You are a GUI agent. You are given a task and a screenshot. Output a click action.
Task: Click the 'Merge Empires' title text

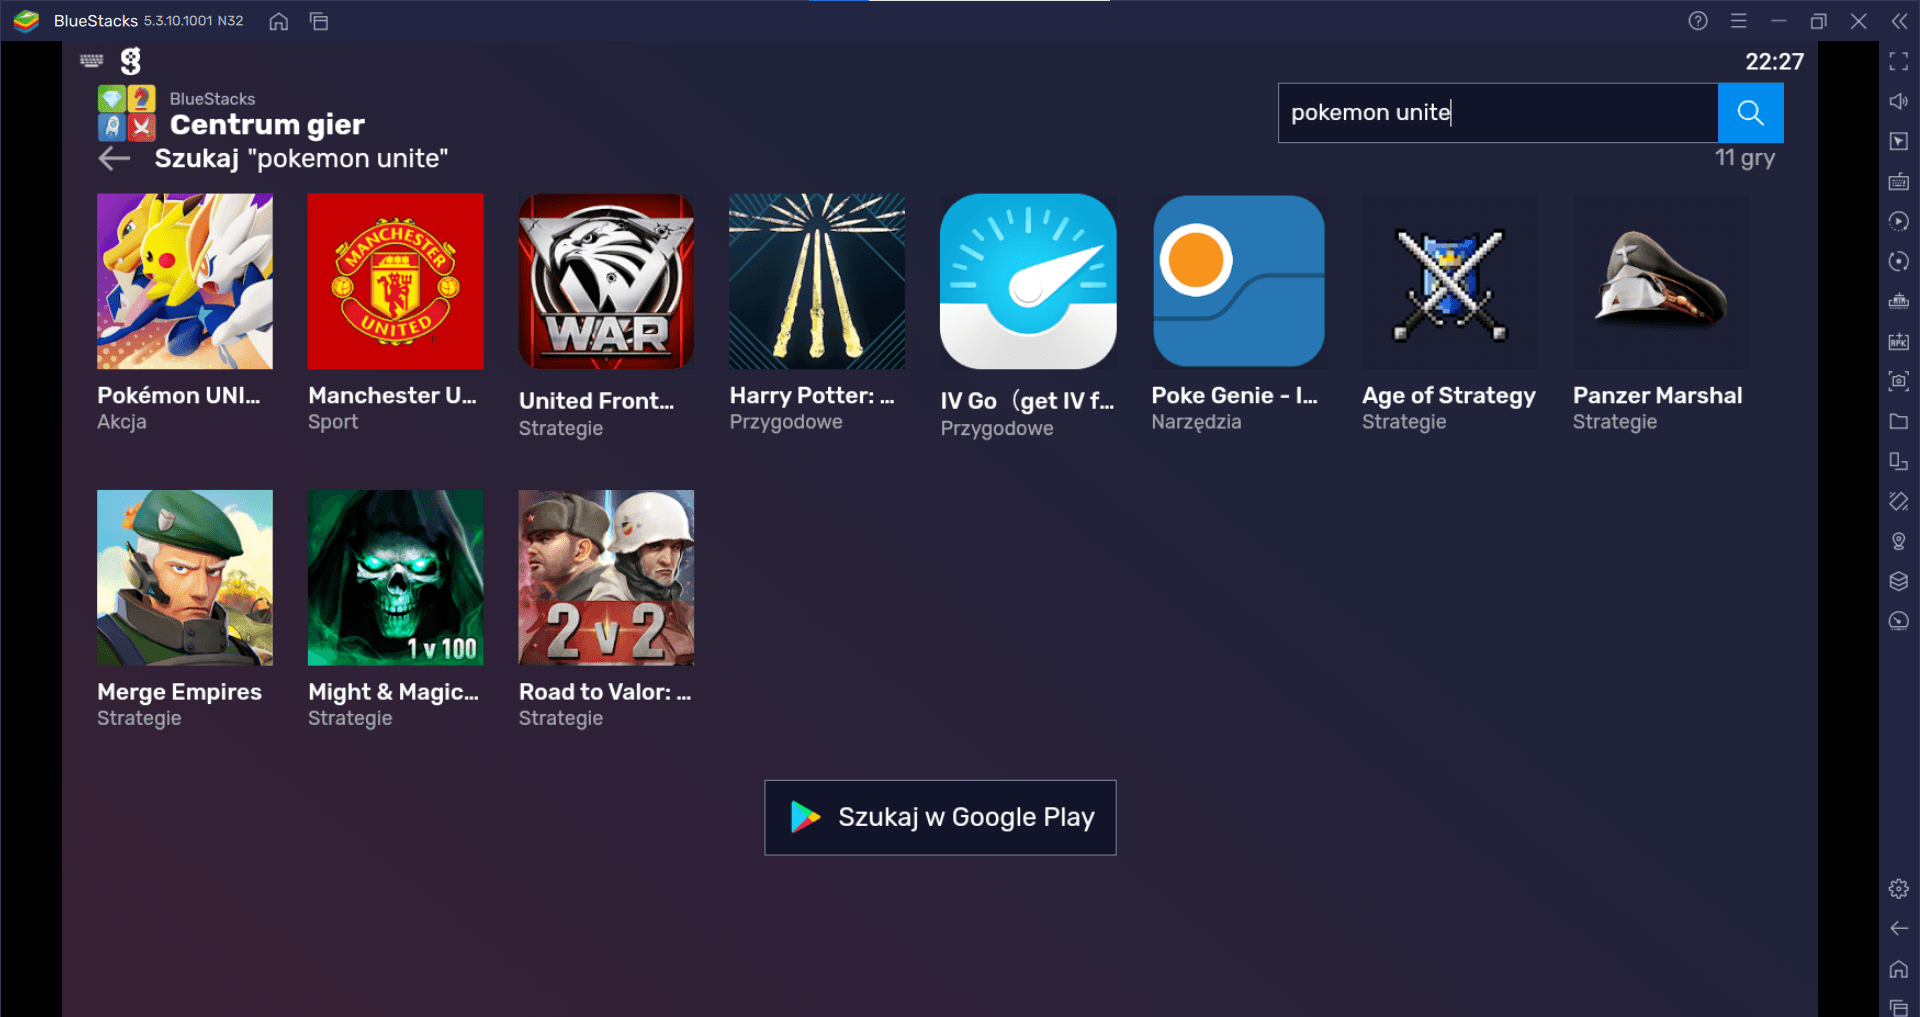coord(179,692)
